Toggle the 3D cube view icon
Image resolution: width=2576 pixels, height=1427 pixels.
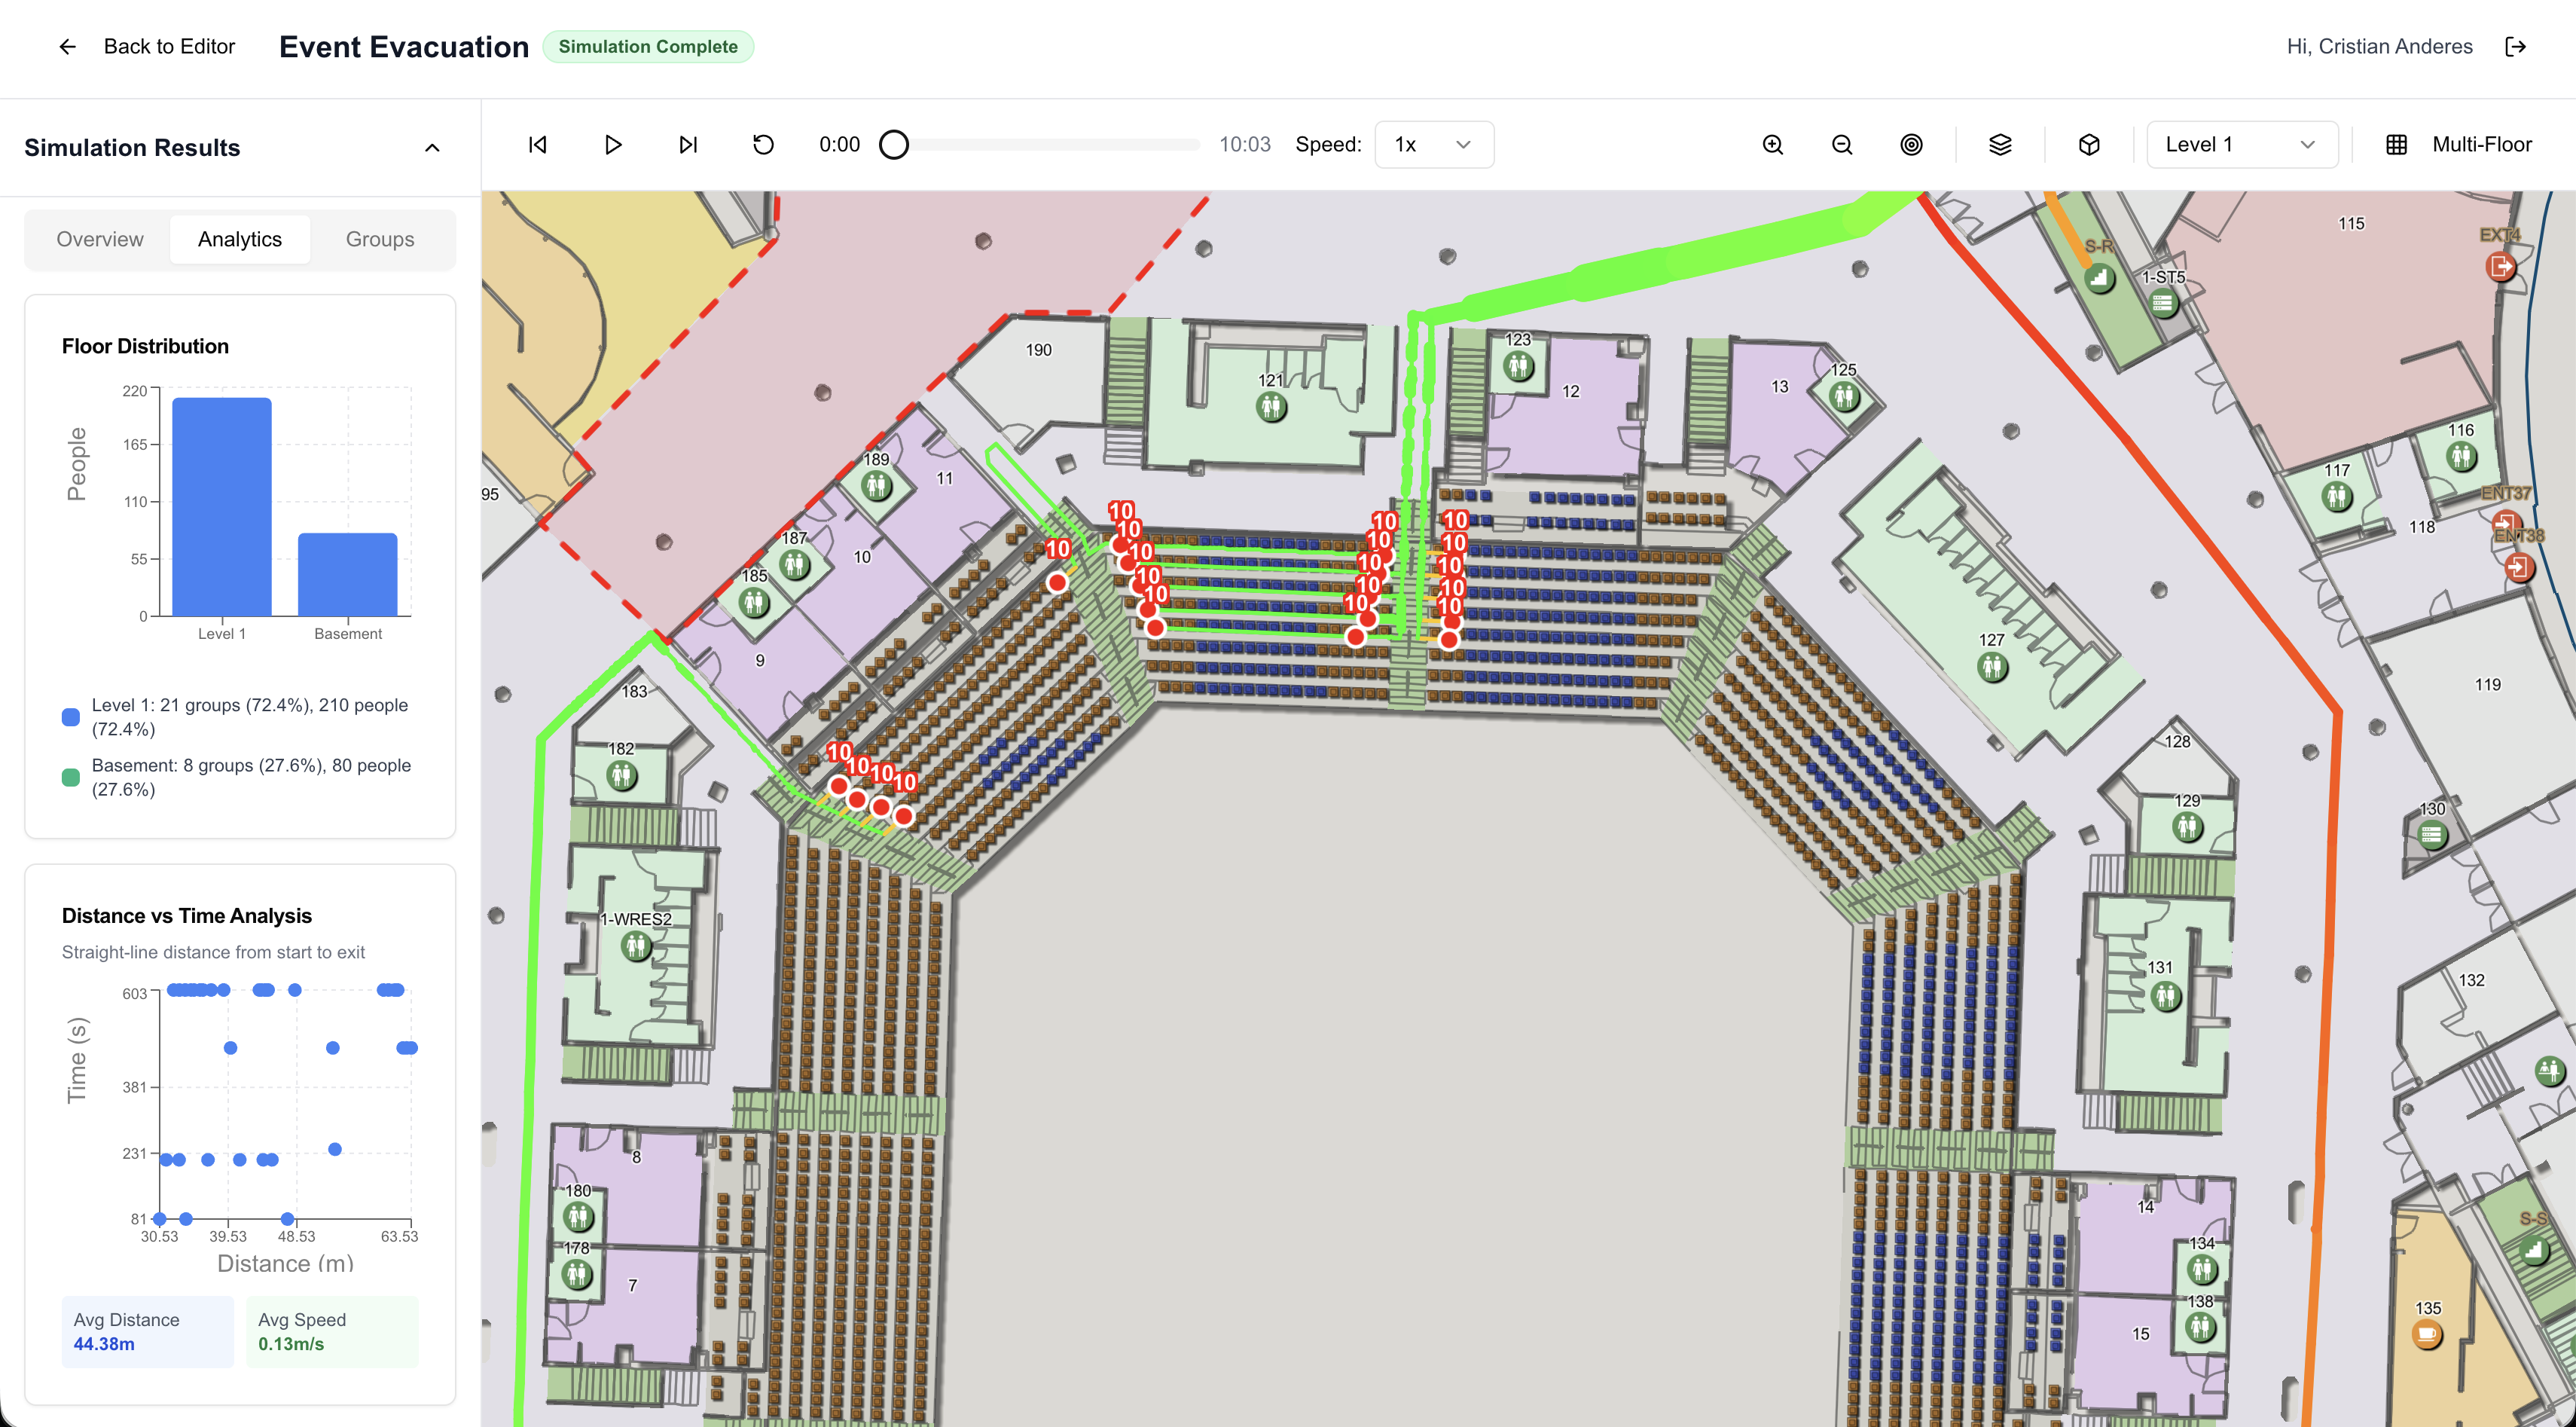tap(2089, 145)
